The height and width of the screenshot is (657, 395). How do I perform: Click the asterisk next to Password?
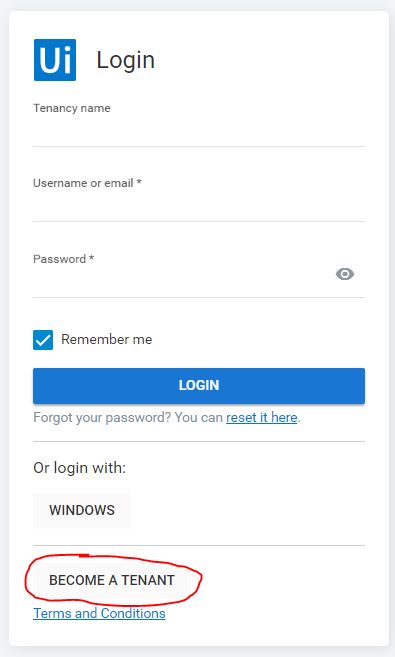pos(91,258)
